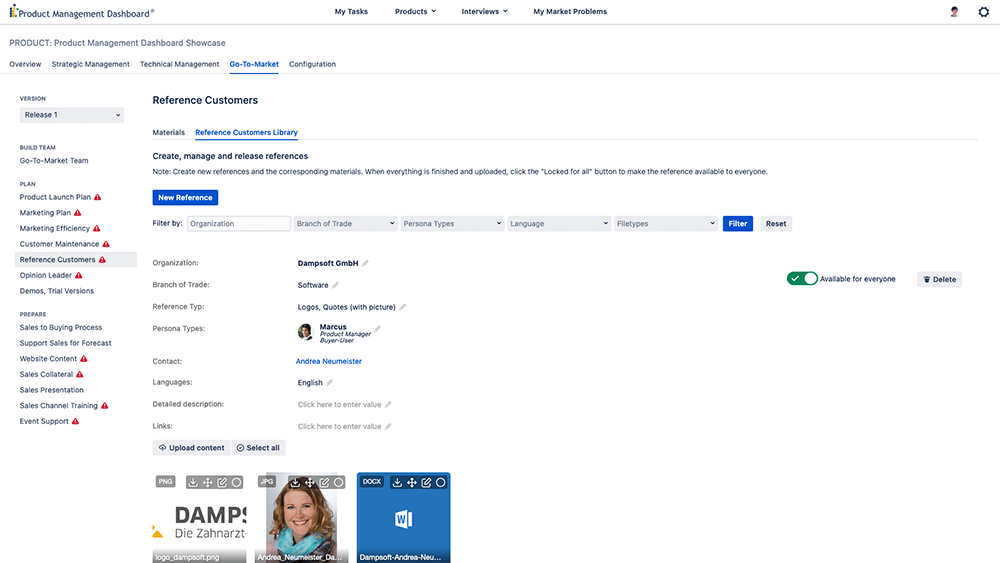The height and width of the screenshot is (563, 1000).
Task: Open Go-To-Market Team in the sidebar
Action: pyautogui.click(x=54, y=161)
